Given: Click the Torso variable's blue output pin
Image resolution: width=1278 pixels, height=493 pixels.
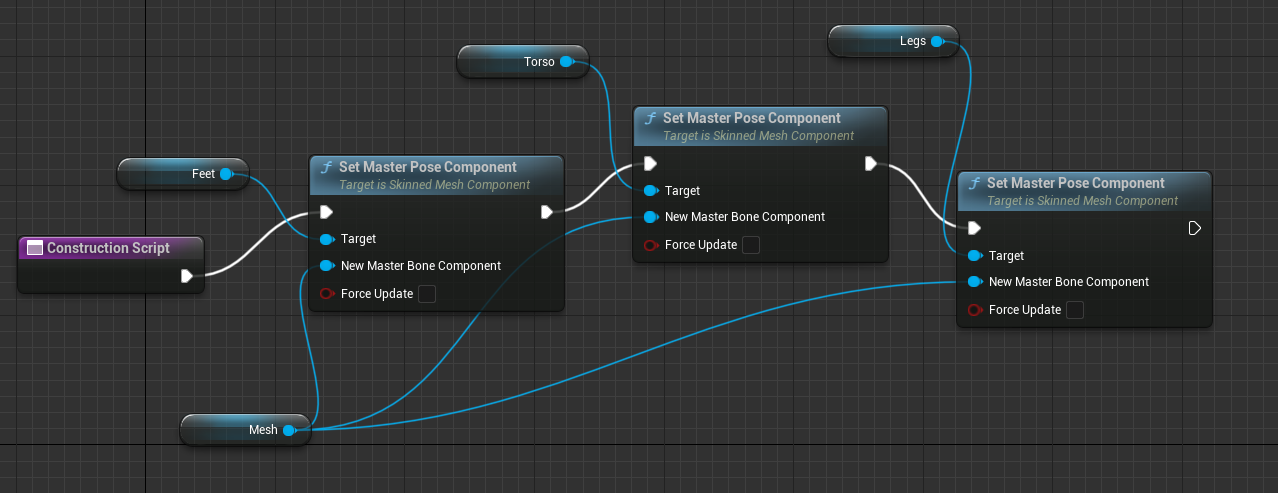Looking at the screenshot, I should 566,62.
